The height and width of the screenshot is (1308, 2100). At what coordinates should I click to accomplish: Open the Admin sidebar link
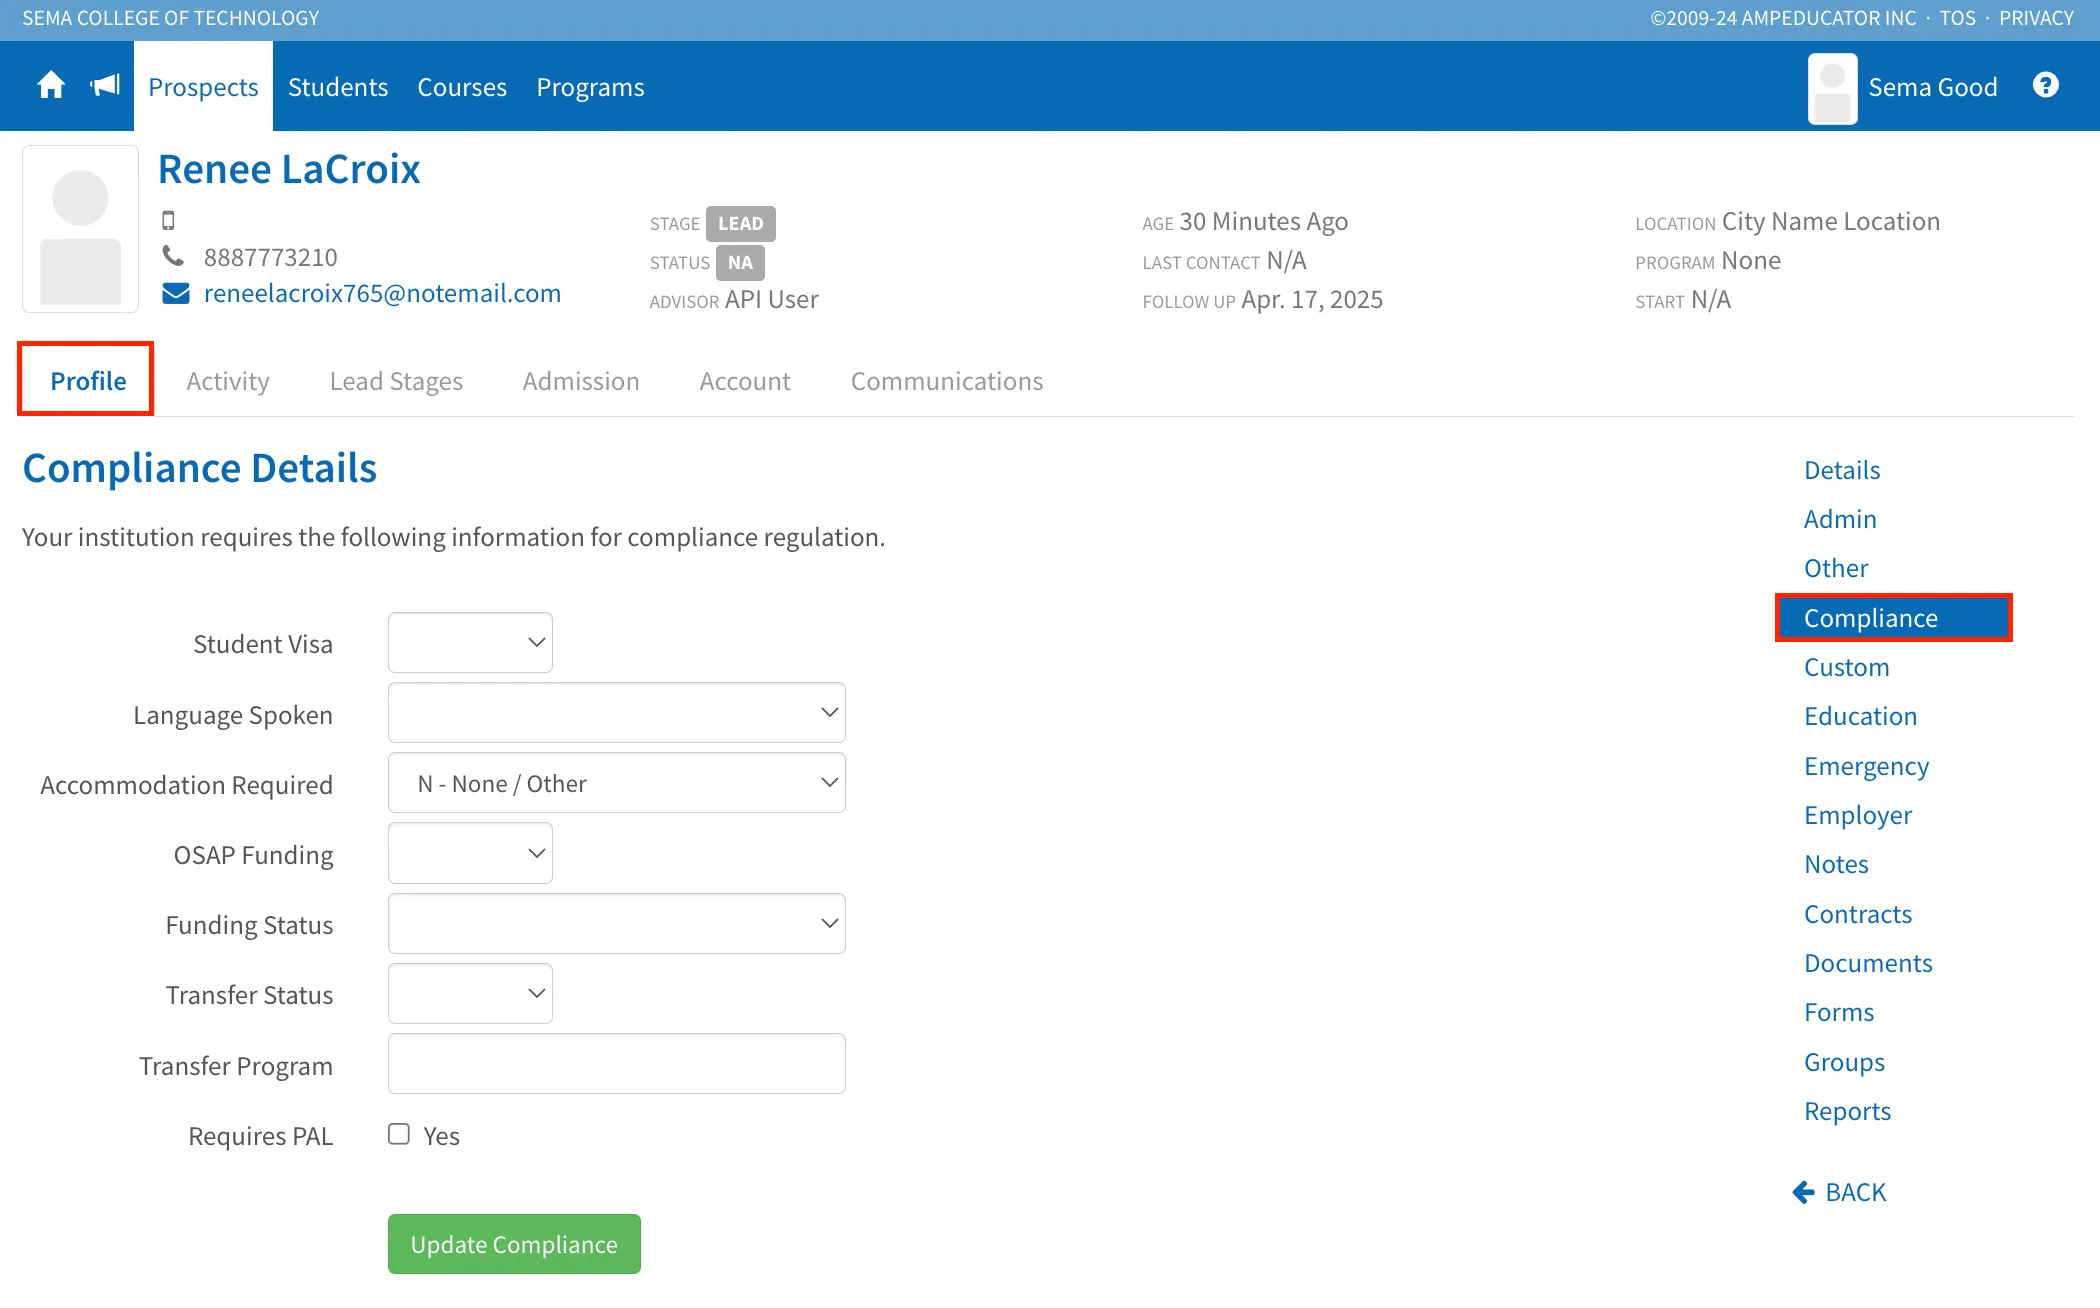1840,519
